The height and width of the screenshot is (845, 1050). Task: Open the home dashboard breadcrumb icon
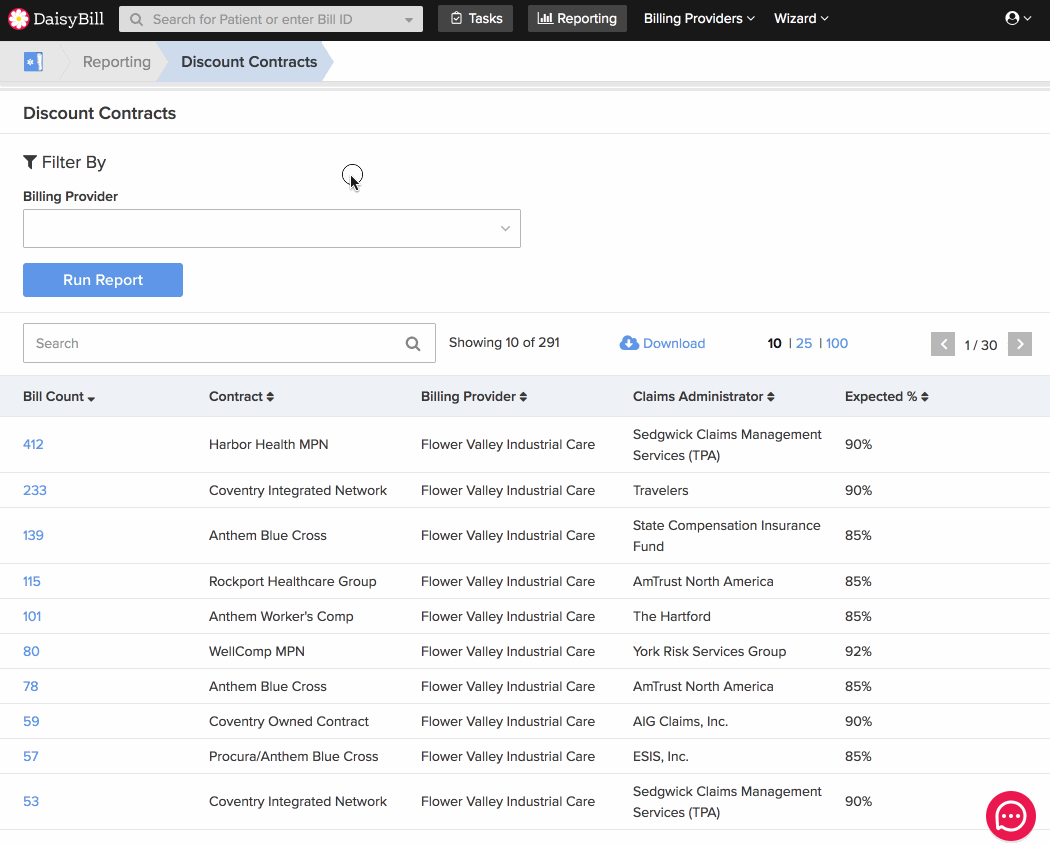point(33,62)
